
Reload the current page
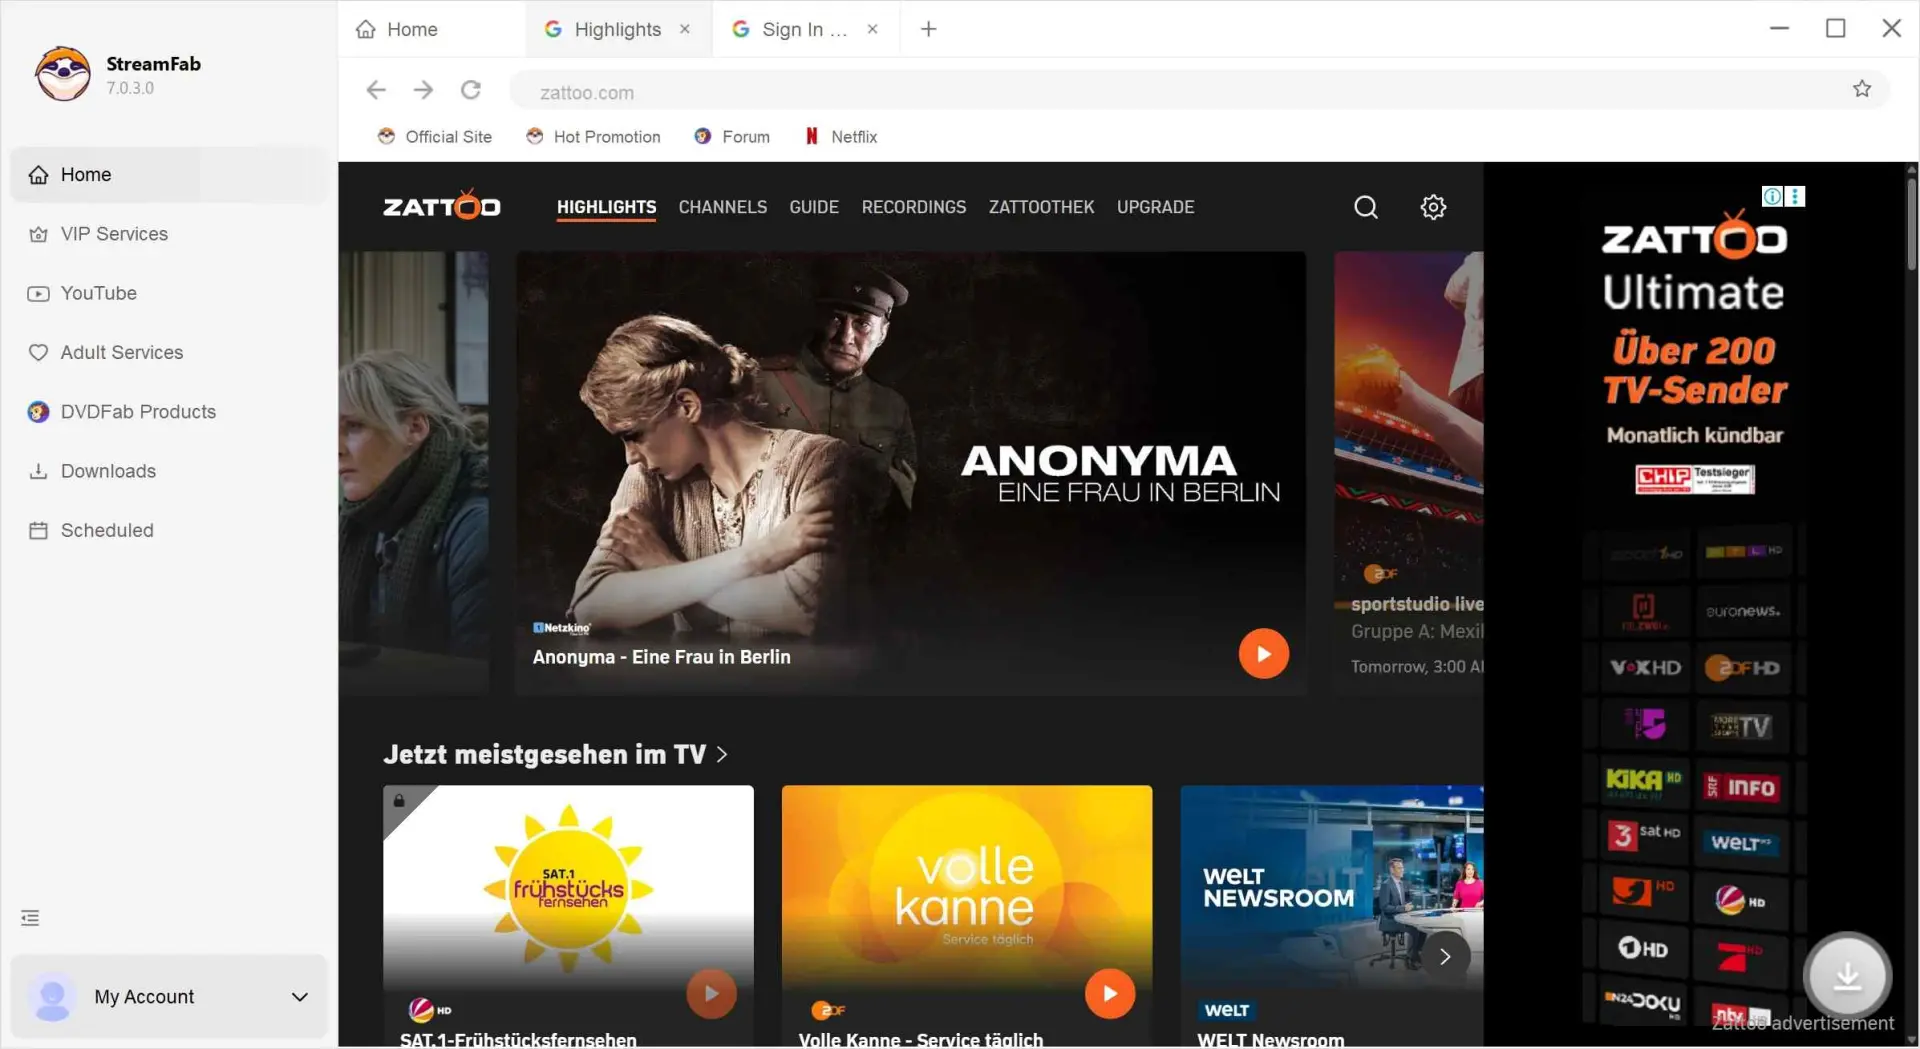click(471, 90)
